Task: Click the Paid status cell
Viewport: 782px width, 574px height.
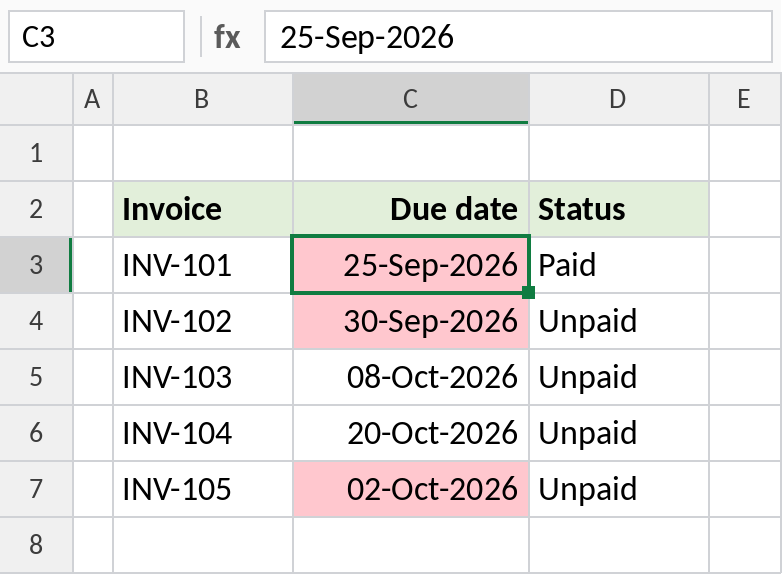Action: 619,265
